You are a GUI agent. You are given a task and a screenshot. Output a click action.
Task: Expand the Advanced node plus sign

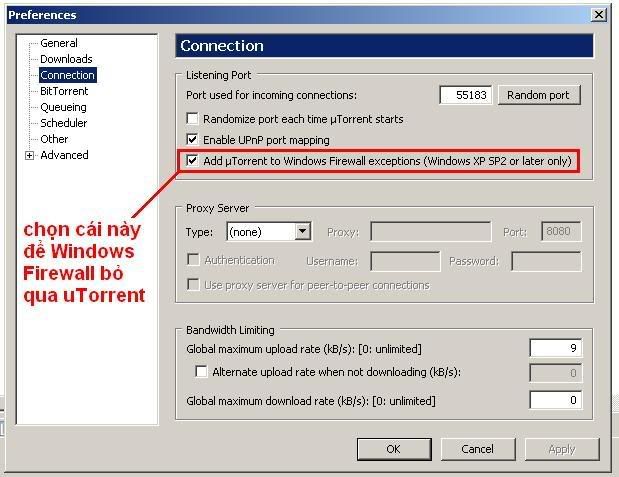tap(29, 156)
